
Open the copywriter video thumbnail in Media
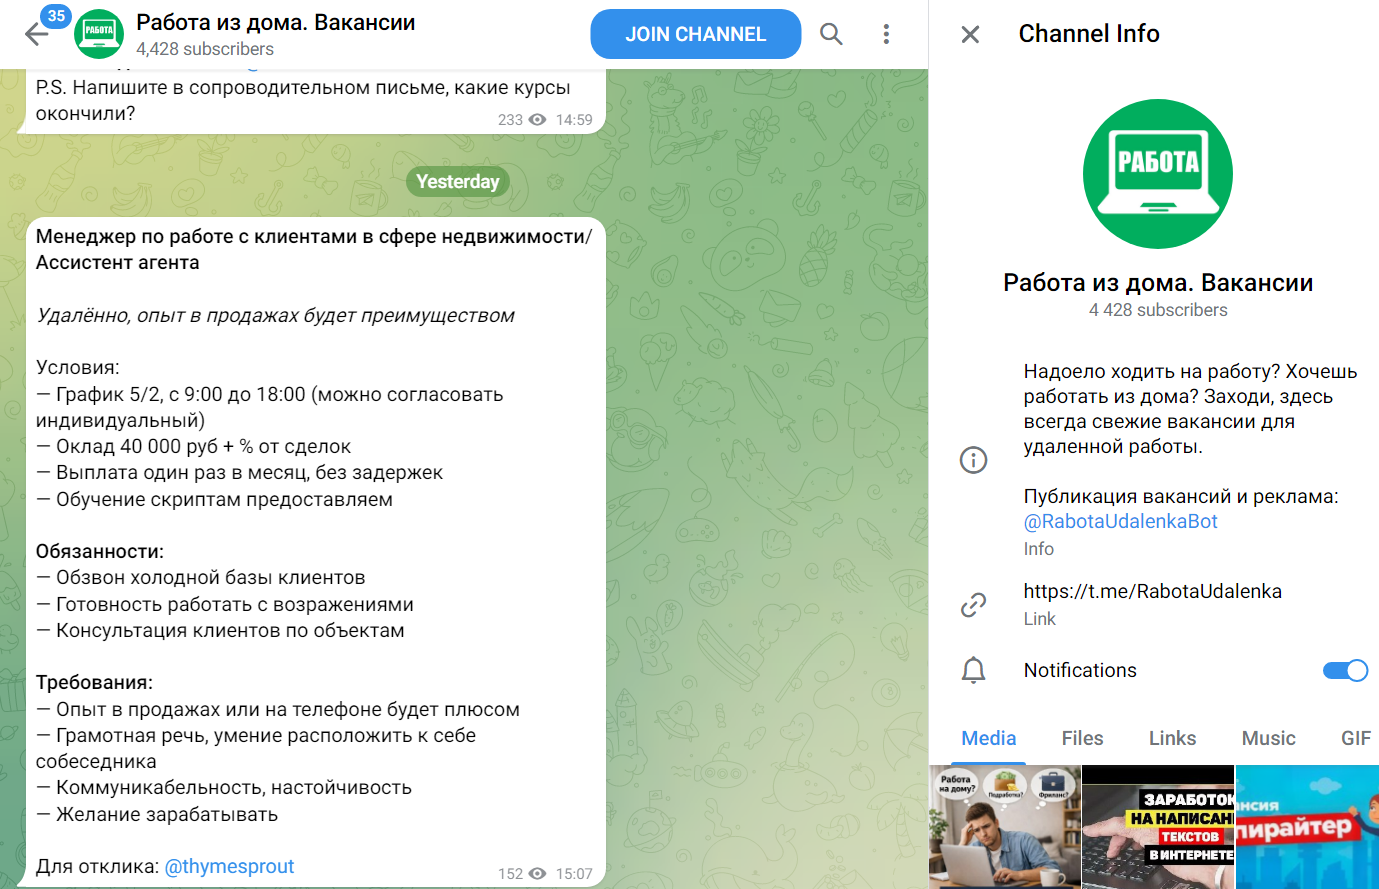(x=1307, y=827)
